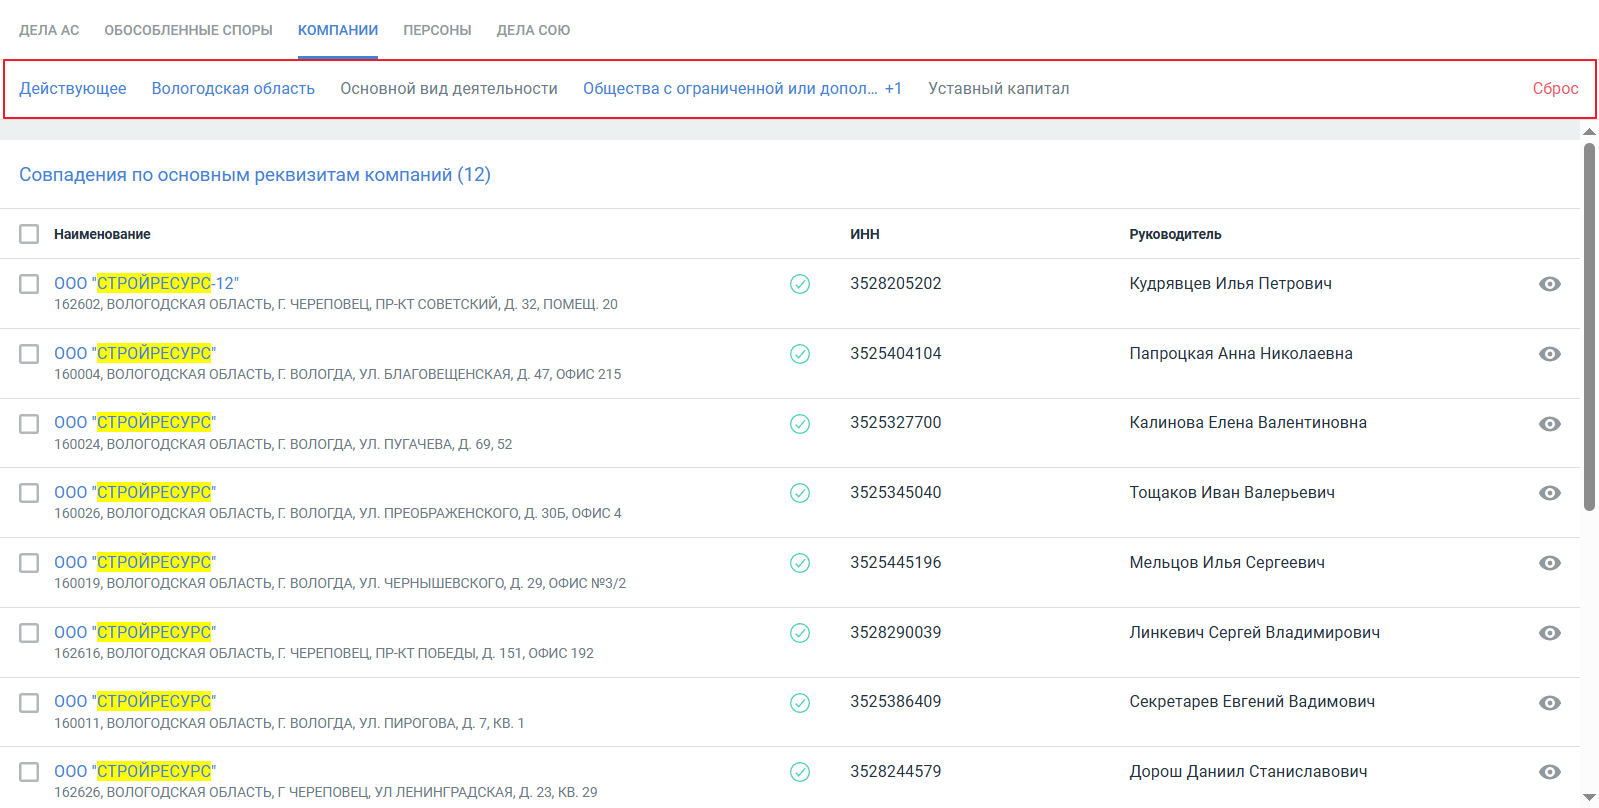The height and width of the screenshot is (808, 1599).
Task: Open the ОБОСОБЛЕННЫЕ СПОРЫ tab
Action: tap(188, 30)
